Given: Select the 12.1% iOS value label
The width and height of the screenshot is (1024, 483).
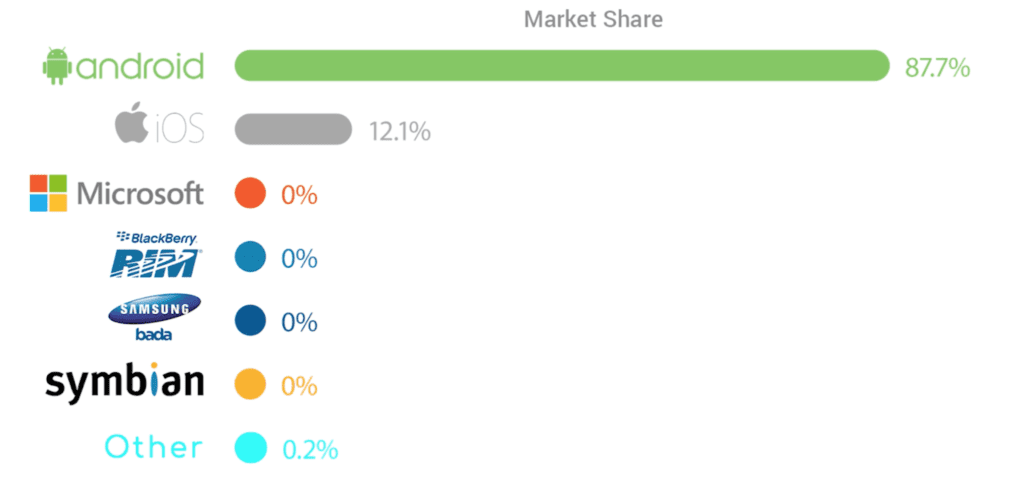Looking at the screenshot, I should coord(400,131).
